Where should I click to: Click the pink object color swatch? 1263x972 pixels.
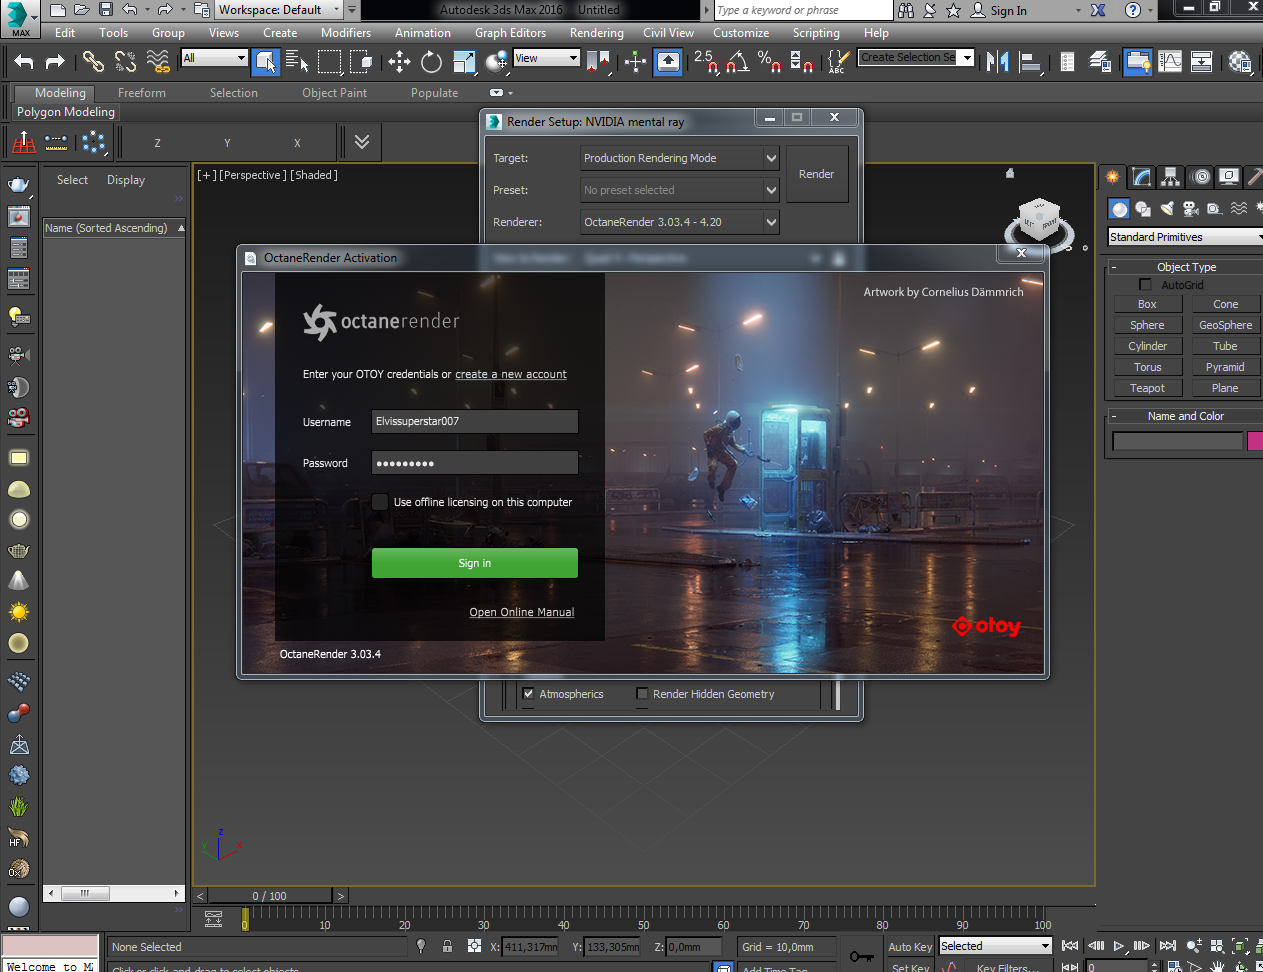[1255, 441]
